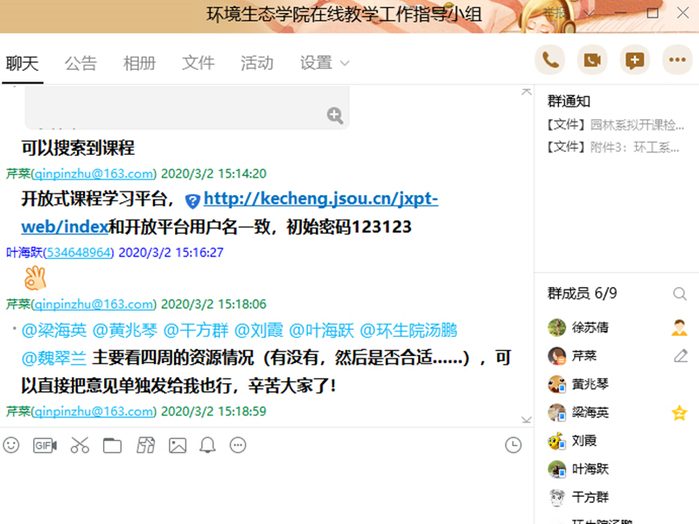Switch to the 公告 tab
The image size is (699, 524).
81,63
